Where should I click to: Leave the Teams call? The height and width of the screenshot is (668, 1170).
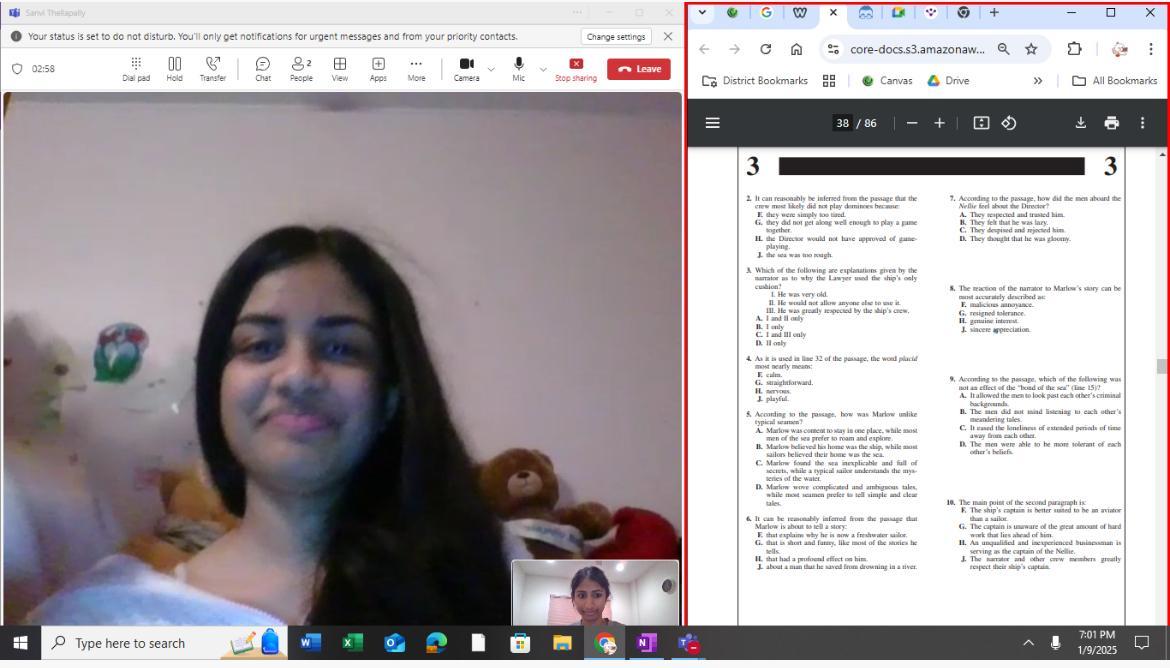pyautogui.click(x=639, y=69)
